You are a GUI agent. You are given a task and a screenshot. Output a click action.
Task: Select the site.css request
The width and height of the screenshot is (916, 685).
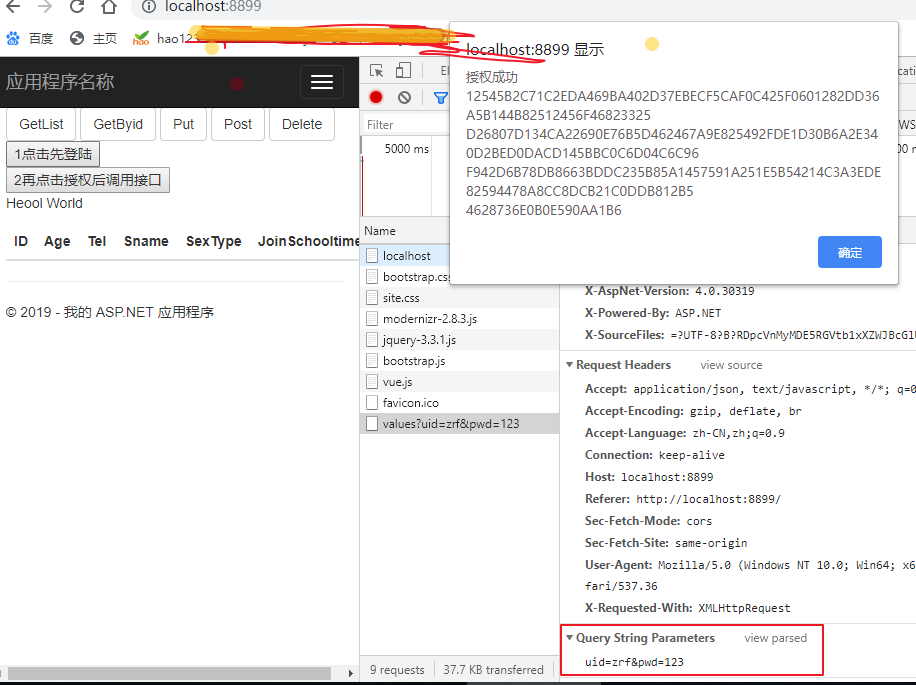tap(460, 298)
